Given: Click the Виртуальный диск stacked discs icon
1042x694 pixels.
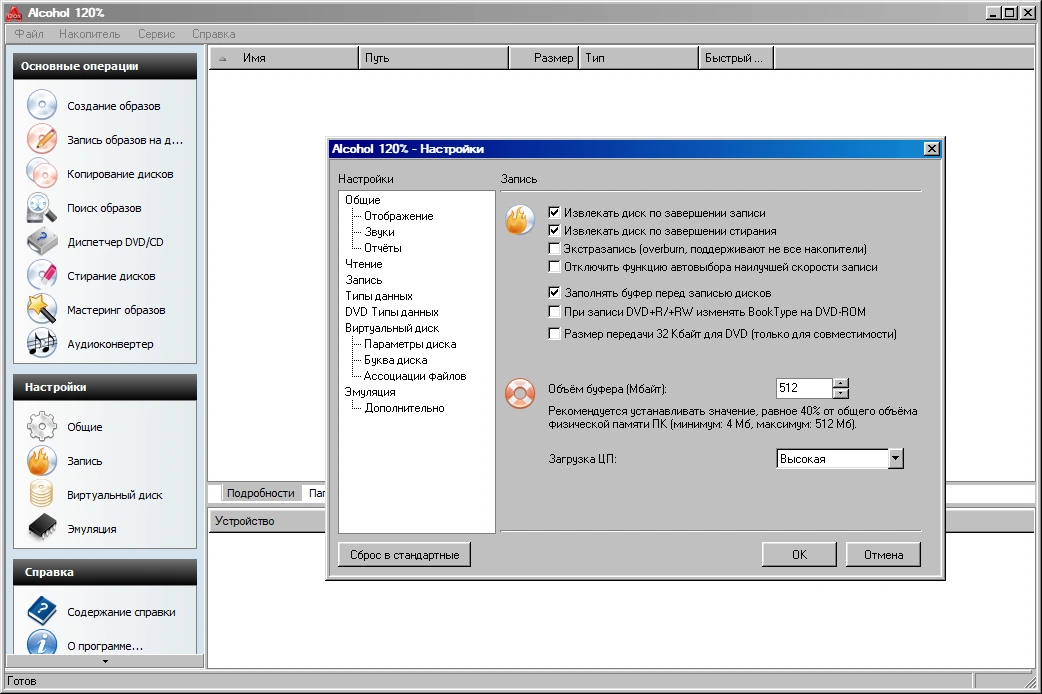Looking at the screenshot, I should 41,494.
